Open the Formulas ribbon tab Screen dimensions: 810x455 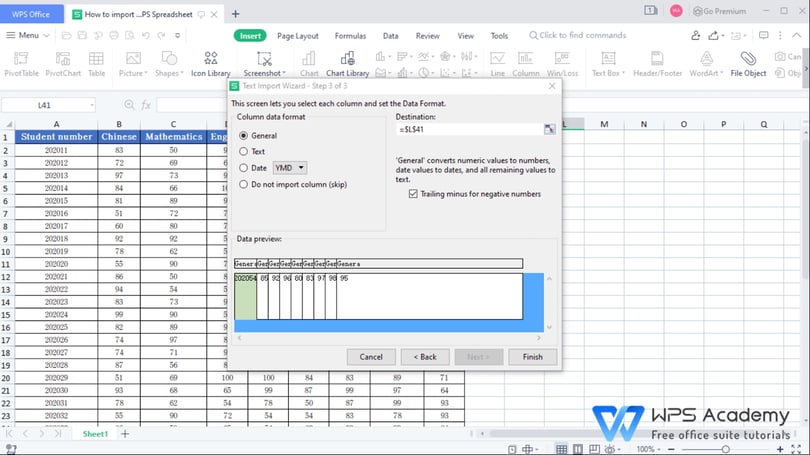[x=350, y=36]
